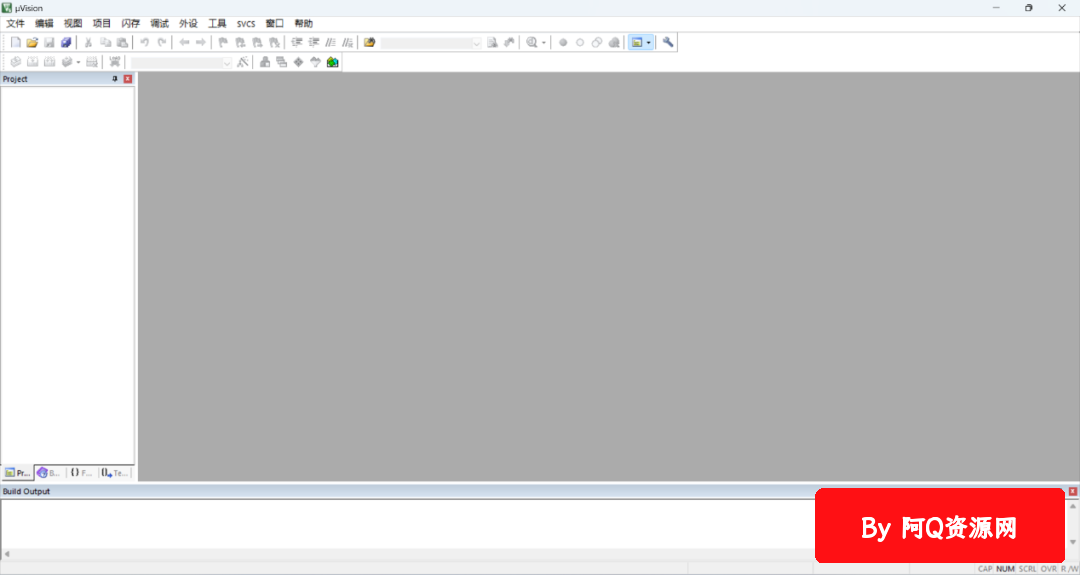Click the Save All icon
The image size is (1080, 575).
tap(66, 43)
